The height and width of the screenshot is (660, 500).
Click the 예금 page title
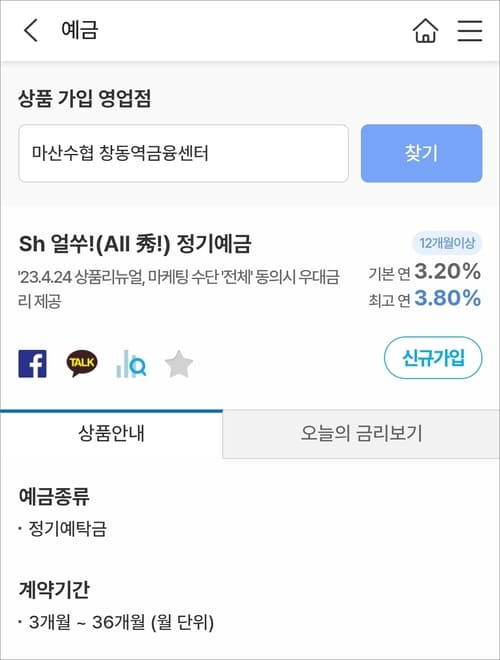pyautogui.click(x=80, y=30)
